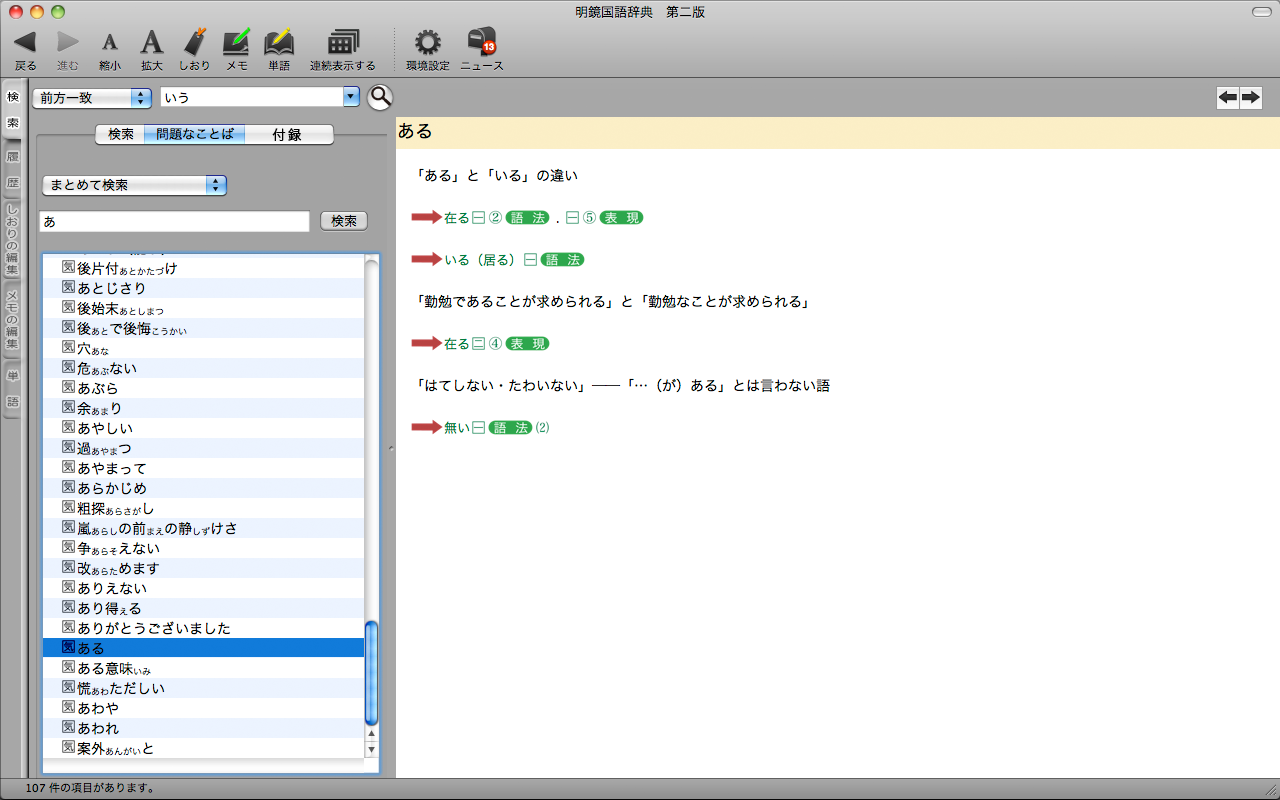Open the ニュース mailbox icon
1280x800 pixels.
pos(481,42)
